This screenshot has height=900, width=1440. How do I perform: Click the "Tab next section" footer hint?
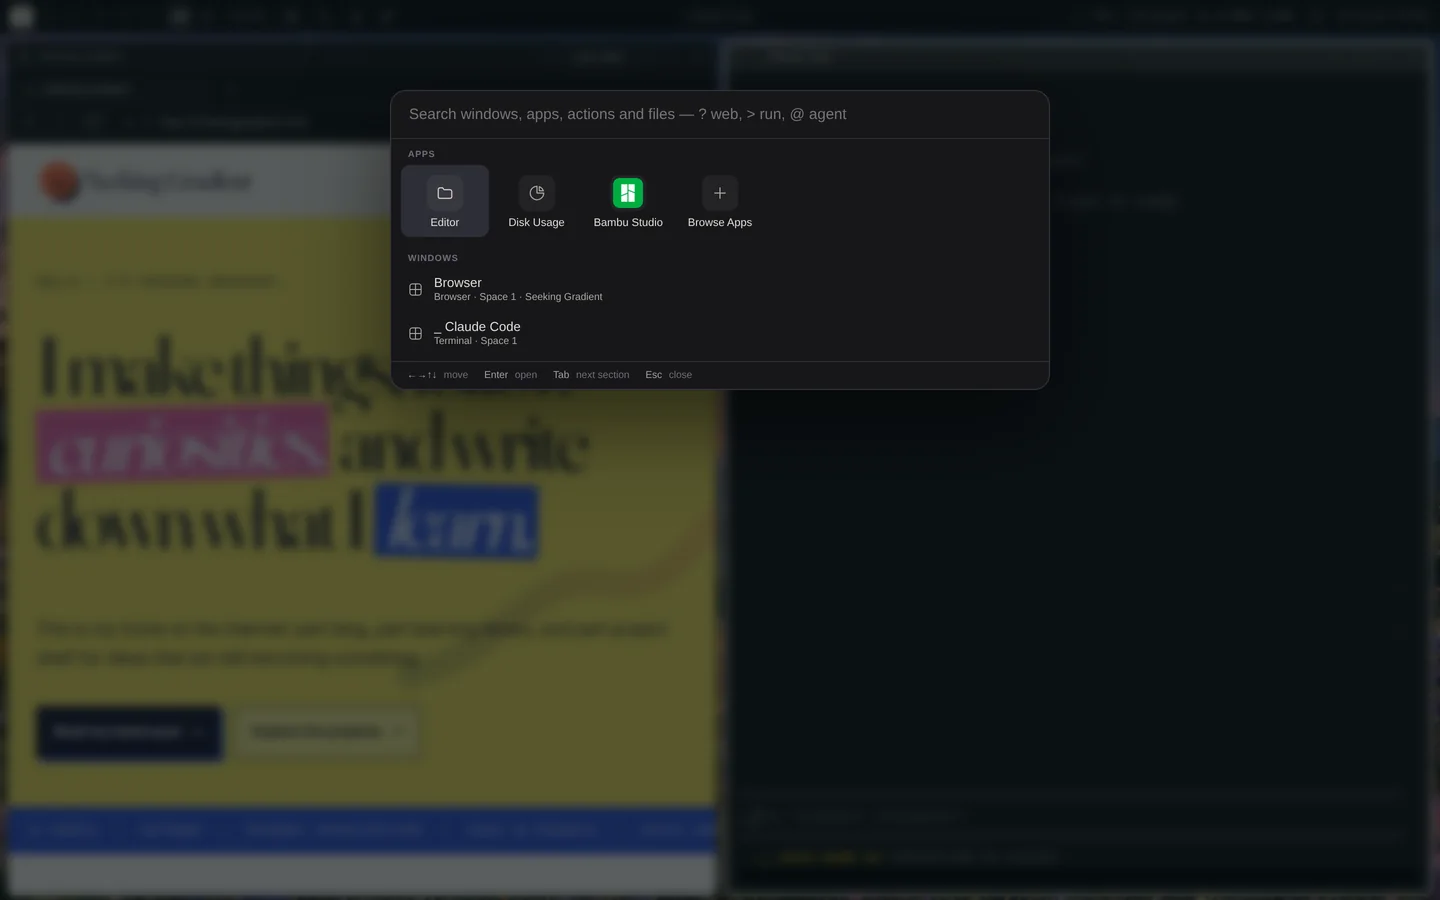click(591, 375)
